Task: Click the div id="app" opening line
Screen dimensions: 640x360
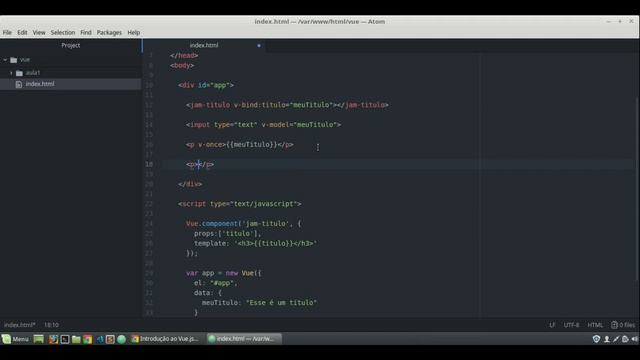Action: (206, 85)
